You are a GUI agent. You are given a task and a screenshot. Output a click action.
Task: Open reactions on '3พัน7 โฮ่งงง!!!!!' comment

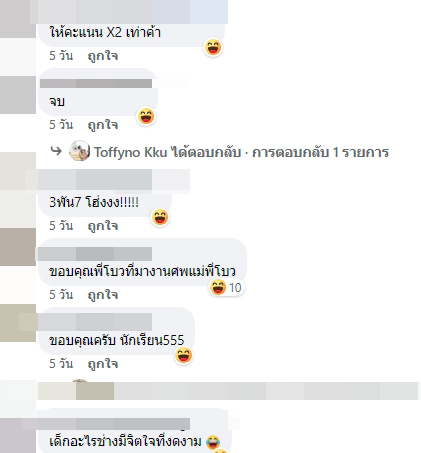pyautogui.click(x=160, y=217)
